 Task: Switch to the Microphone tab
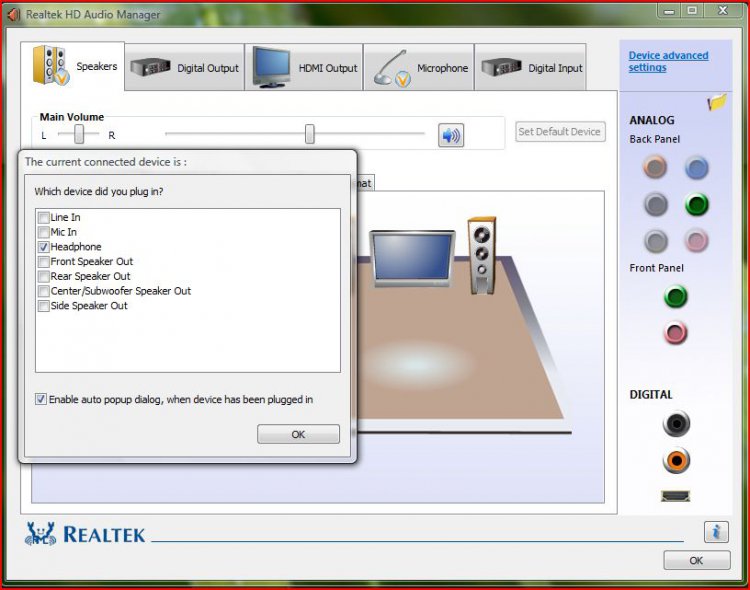click(x=419, y=67)
